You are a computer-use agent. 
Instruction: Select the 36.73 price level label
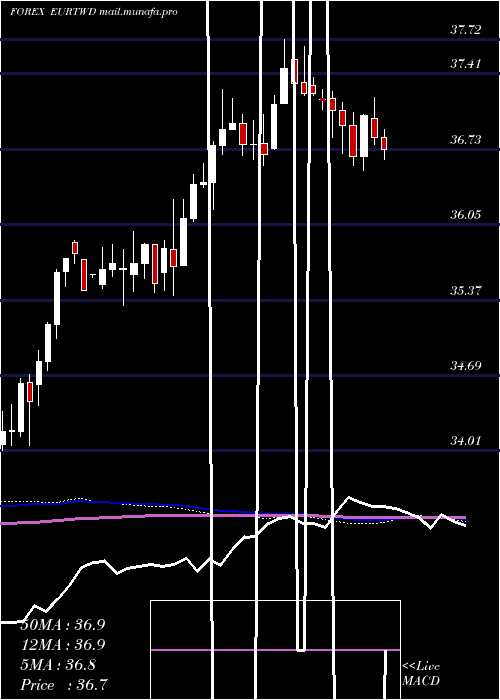tap(466, 140)
